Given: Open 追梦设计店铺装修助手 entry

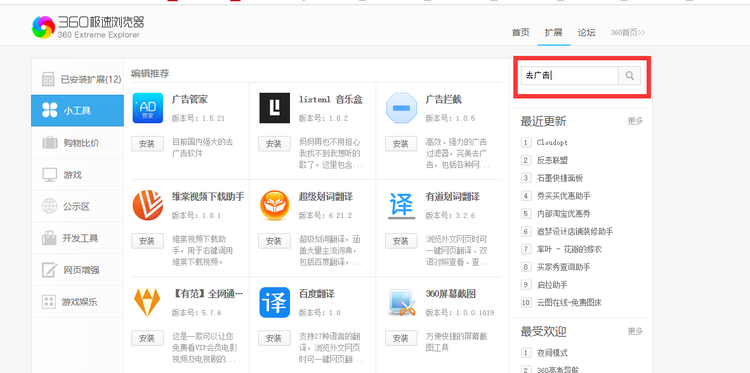Looking at the screenshot, I should pos(575,231).
